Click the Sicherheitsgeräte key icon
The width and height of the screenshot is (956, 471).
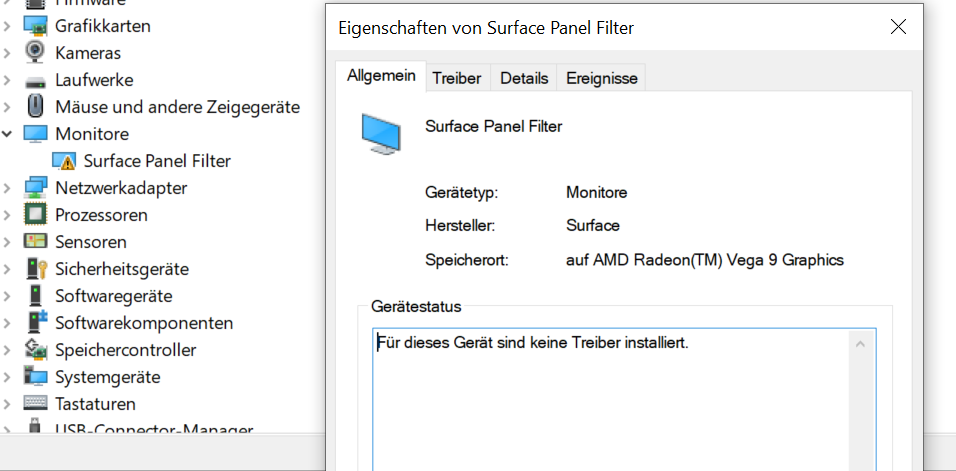click(37, 269)
